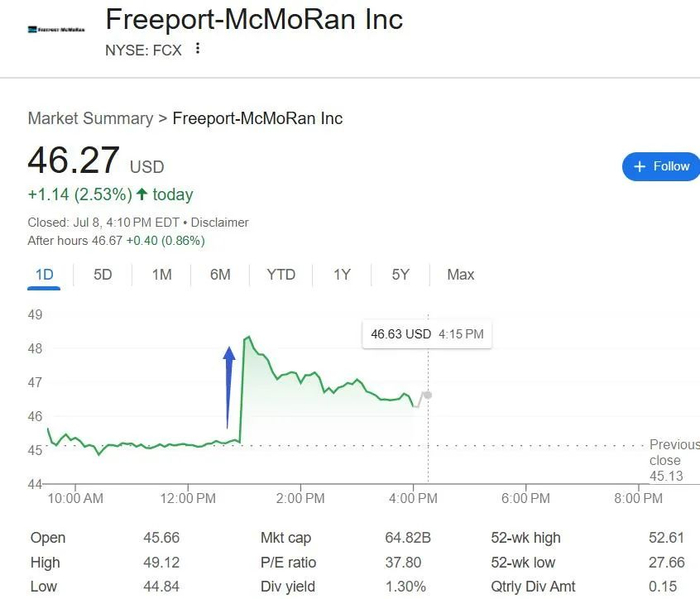Select the Max chart range
The height and width of the screenshot is (599, 700).
(x=460, y=274)
